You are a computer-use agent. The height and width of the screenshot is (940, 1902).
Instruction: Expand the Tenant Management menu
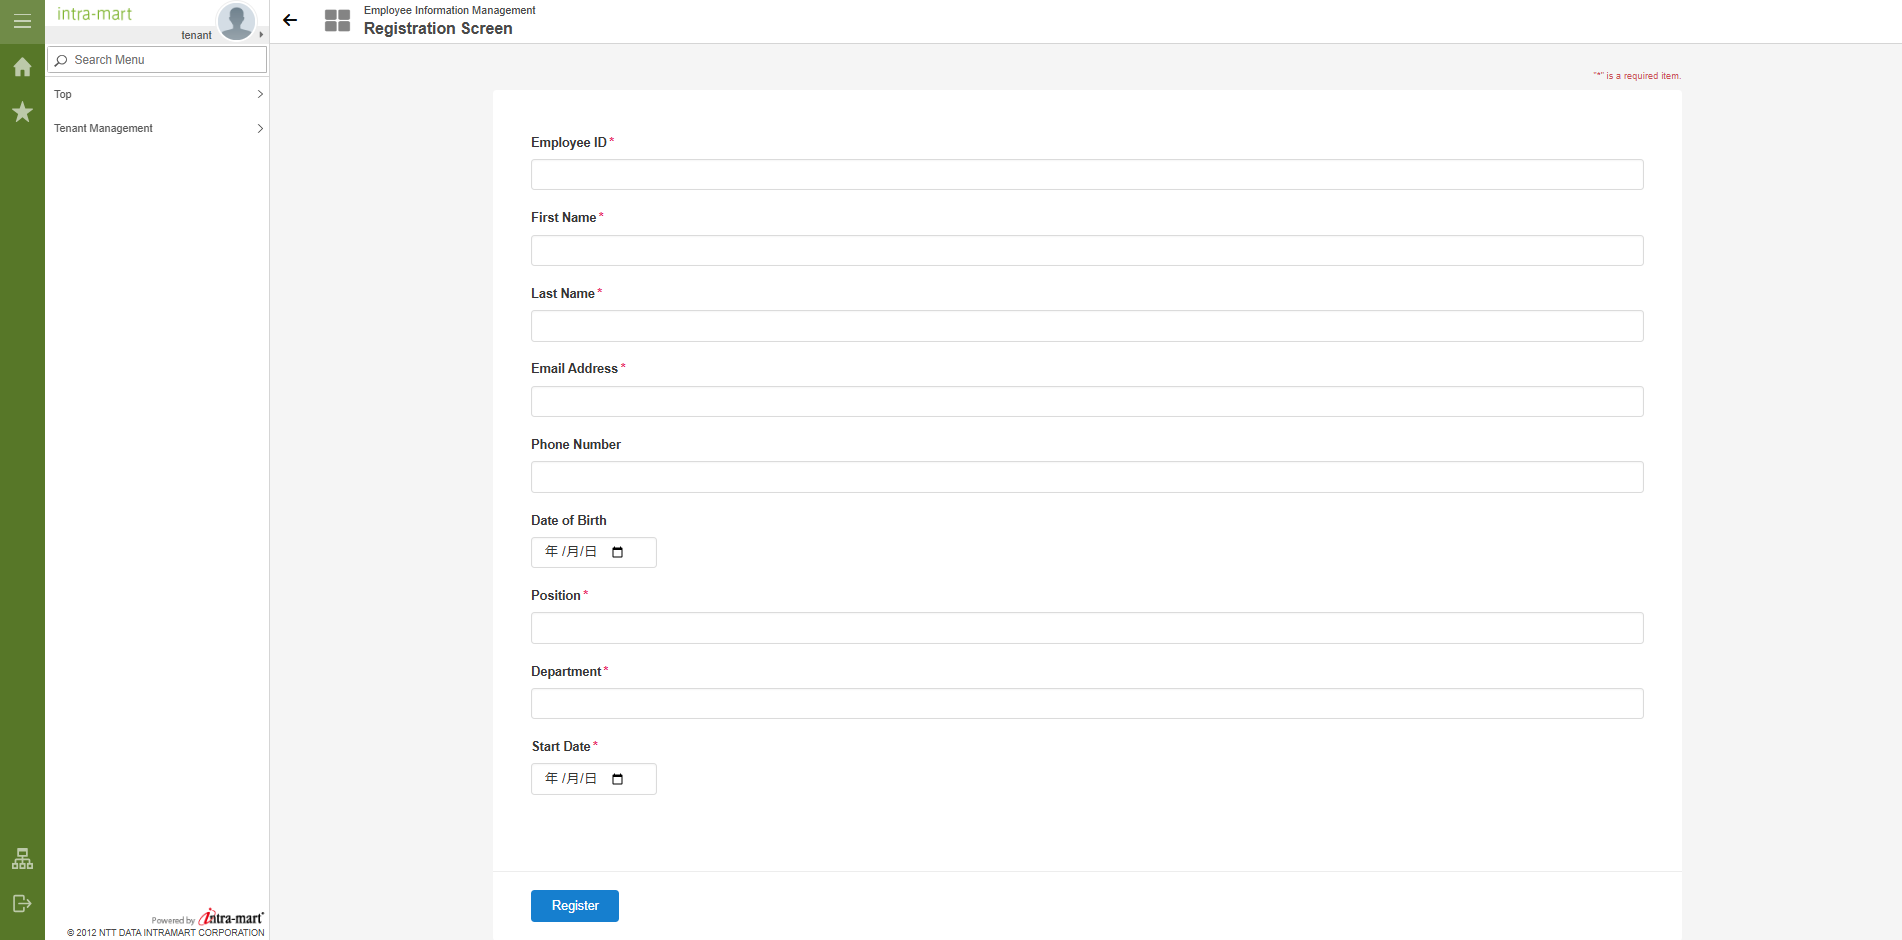pos(158,128)
